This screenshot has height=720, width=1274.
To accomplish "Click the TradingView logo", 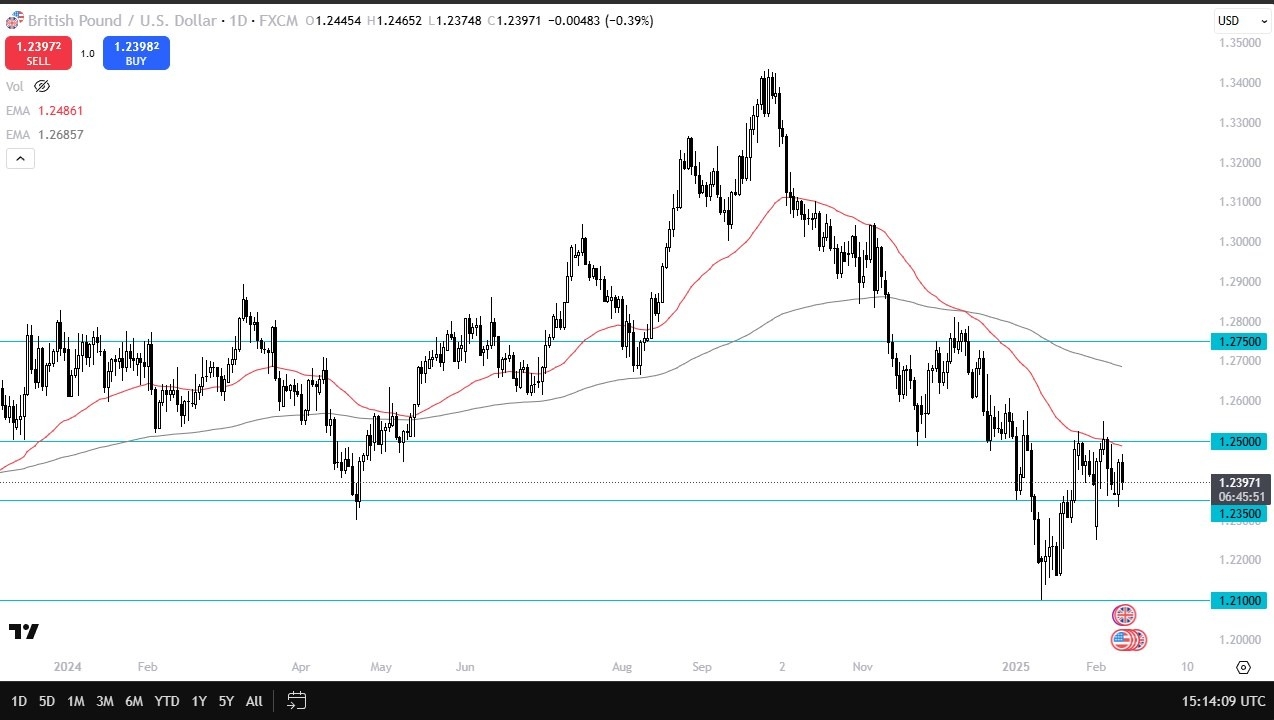I will [24, 631].
